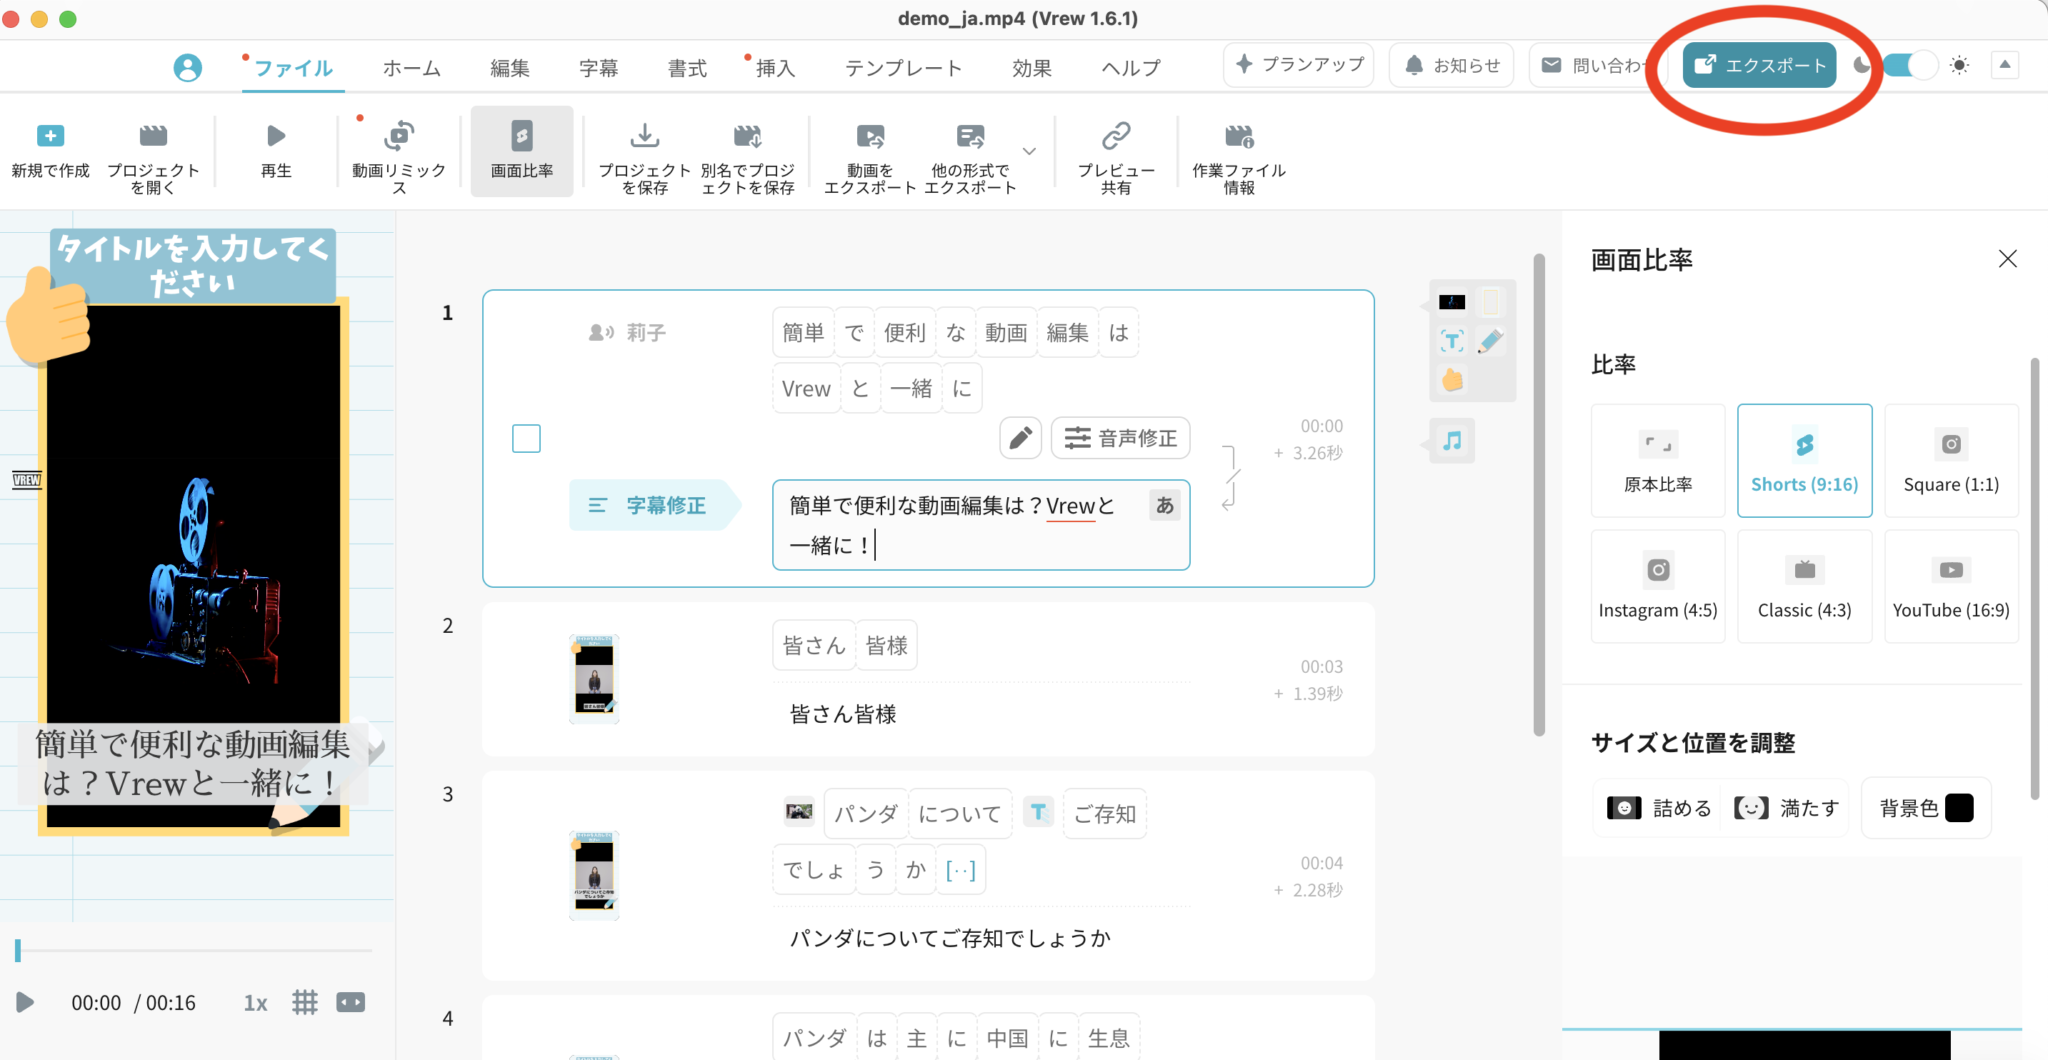
Task: Click the clip list vertical scrollbar
Action: [1540, 495]
